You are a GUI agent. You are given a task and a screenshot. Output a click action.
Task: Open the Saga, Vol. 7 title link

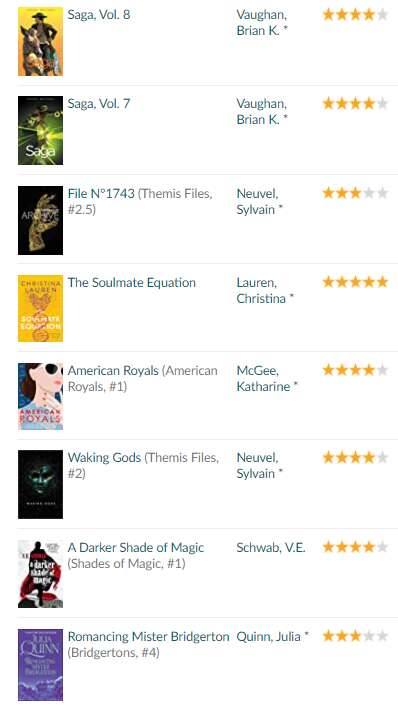[98, 103]
